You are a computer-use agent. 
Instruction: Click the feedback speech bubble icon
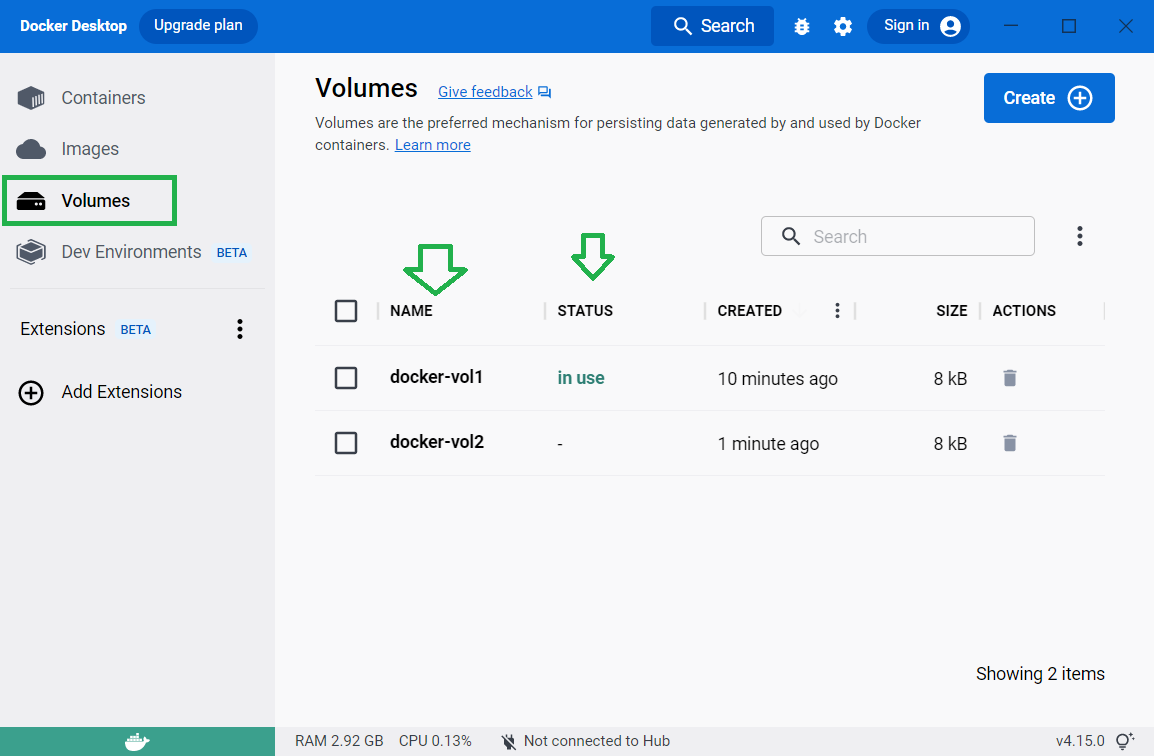tap(545, 92)
